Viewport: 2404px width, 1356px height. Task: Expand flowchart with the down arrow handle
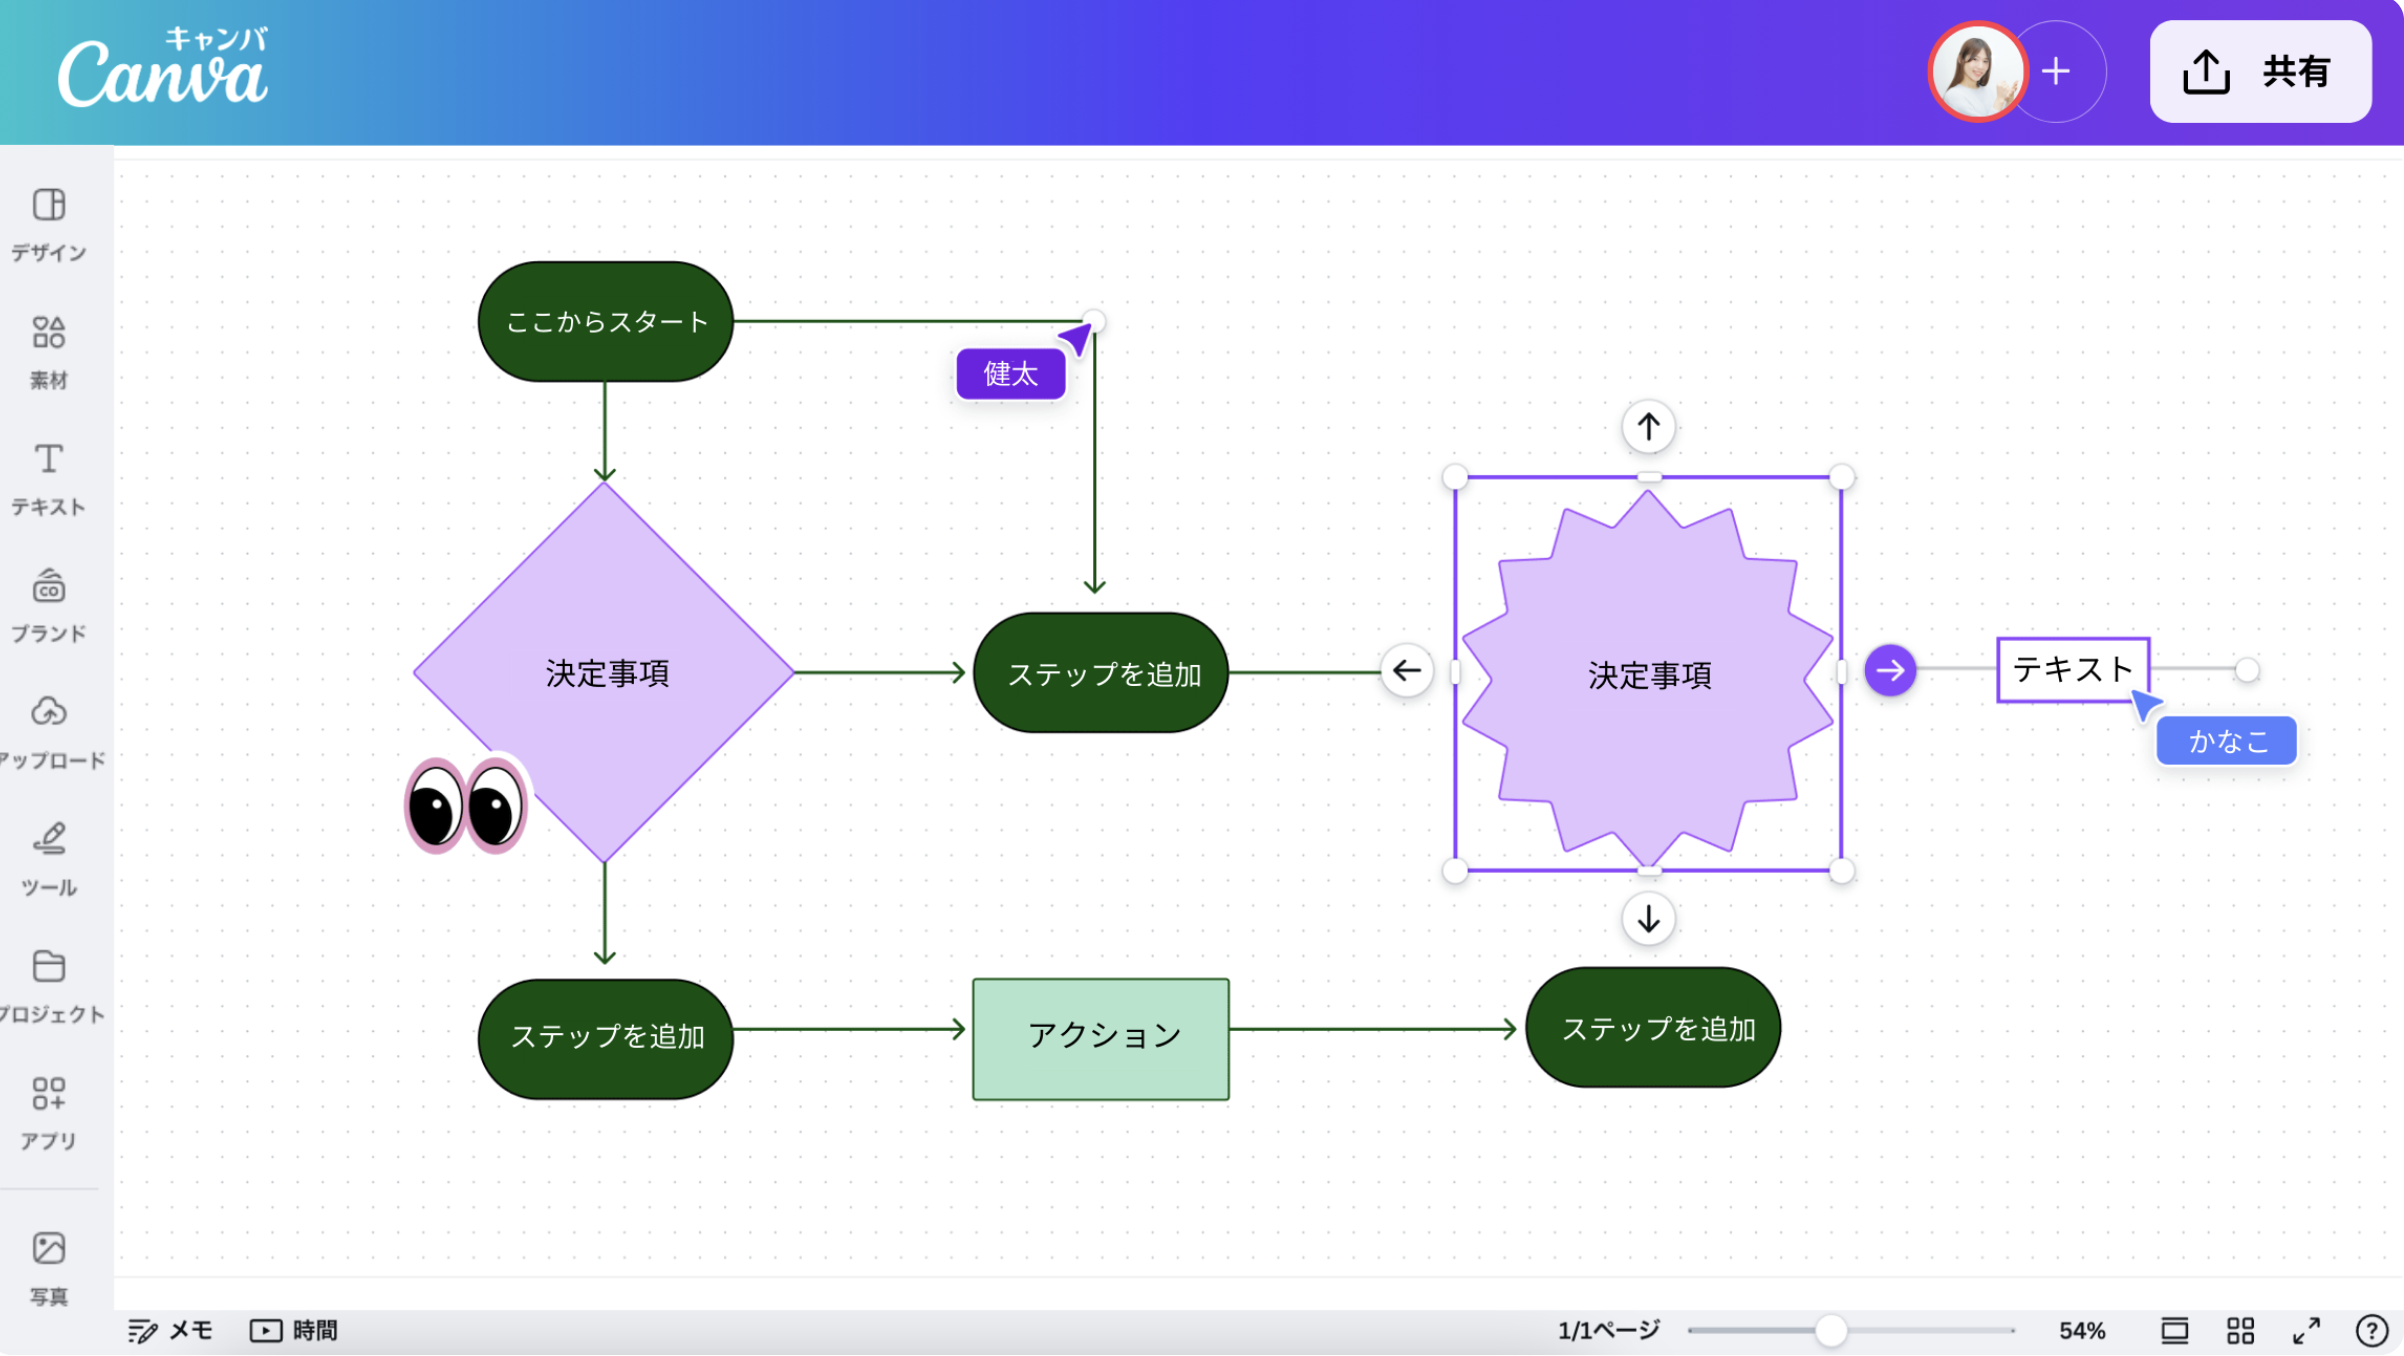pyautogui.click(x=1648, y=918)
